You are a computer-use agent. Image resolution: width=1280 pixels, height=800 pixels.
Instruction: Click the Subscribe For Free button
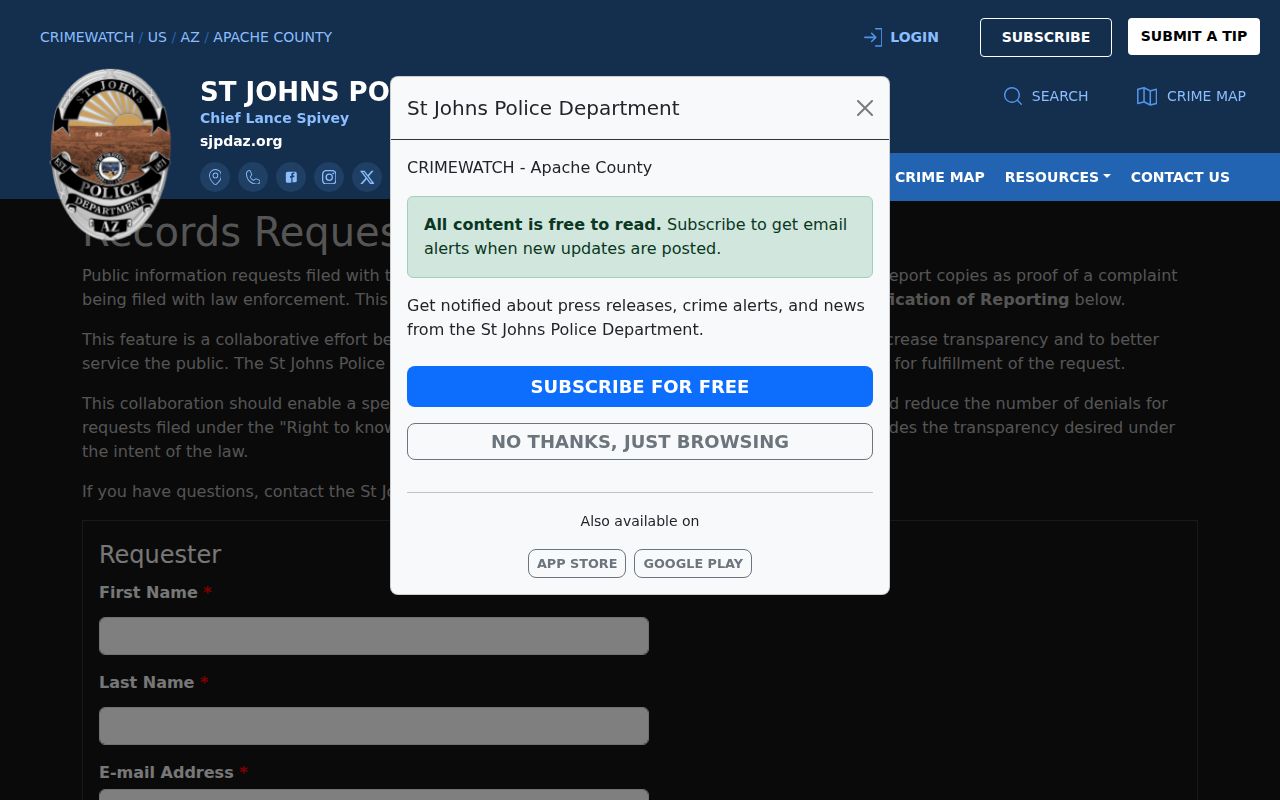(640, 386)
